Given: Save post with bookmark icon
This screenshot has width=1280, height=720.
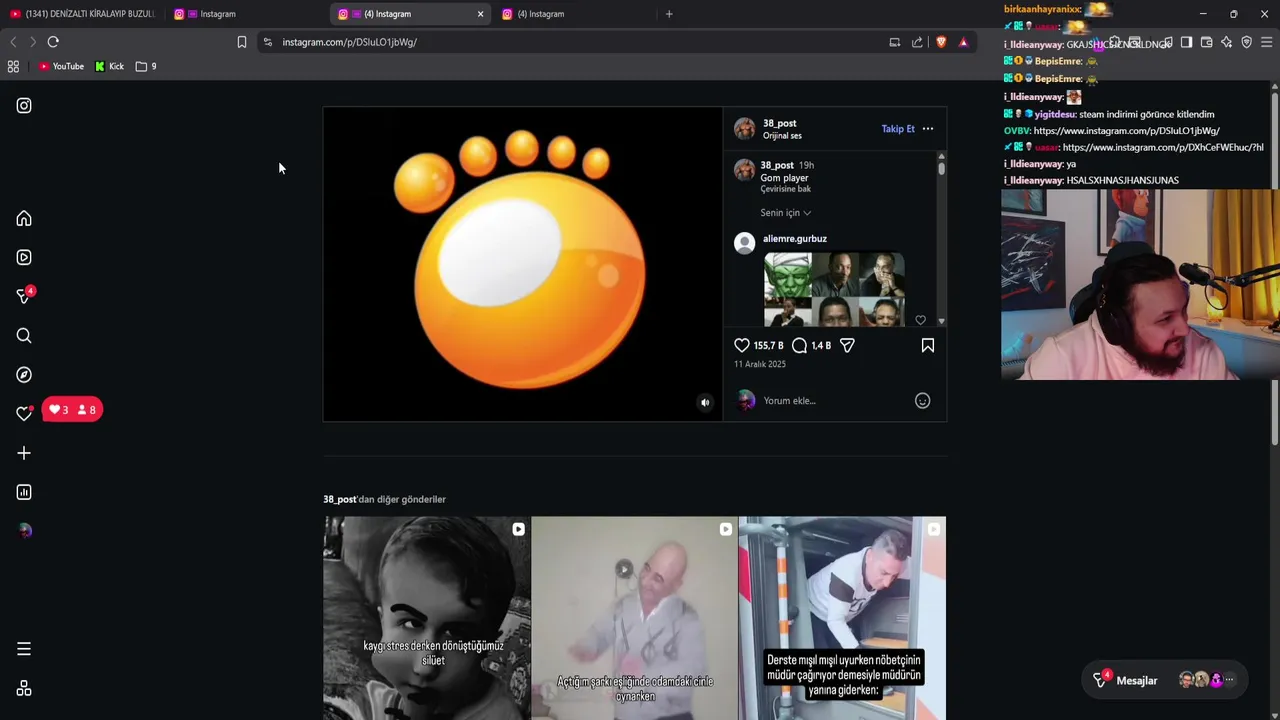Looking at the screenshot, I should (x=928, y=345).
